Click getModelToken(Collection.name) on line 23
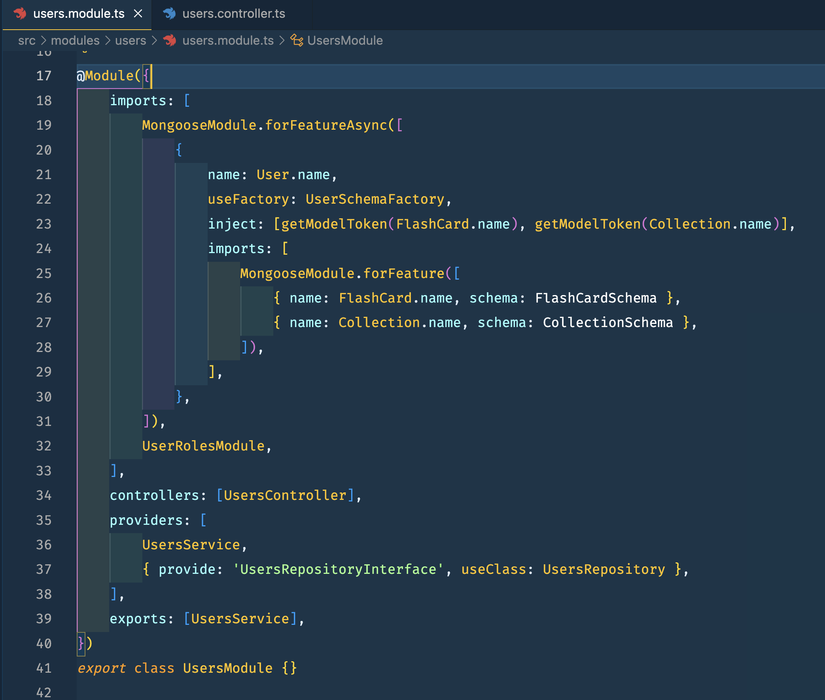Viewport: 825px width, 700px height. (658, 224)
